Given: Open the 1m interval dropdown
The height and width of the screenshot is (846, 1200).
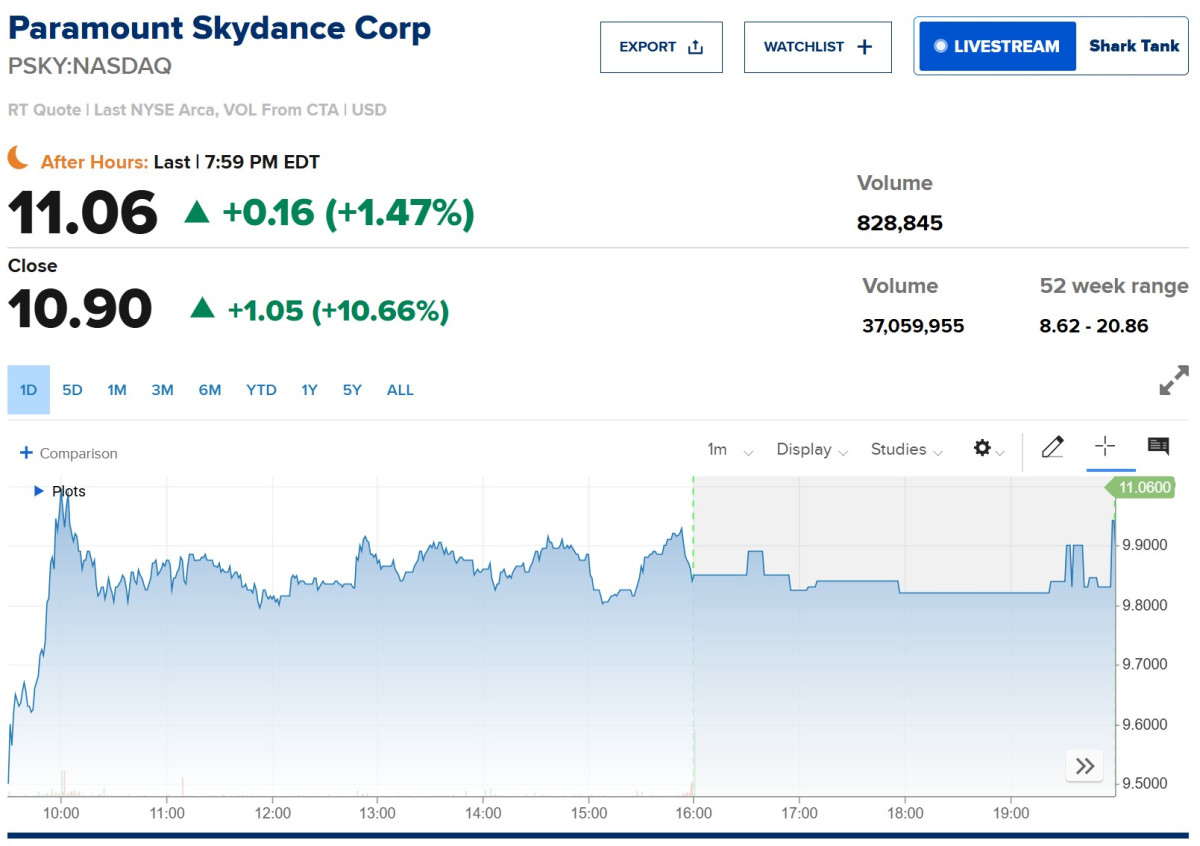Looking at the screenshot, I should tap(730, 450).
